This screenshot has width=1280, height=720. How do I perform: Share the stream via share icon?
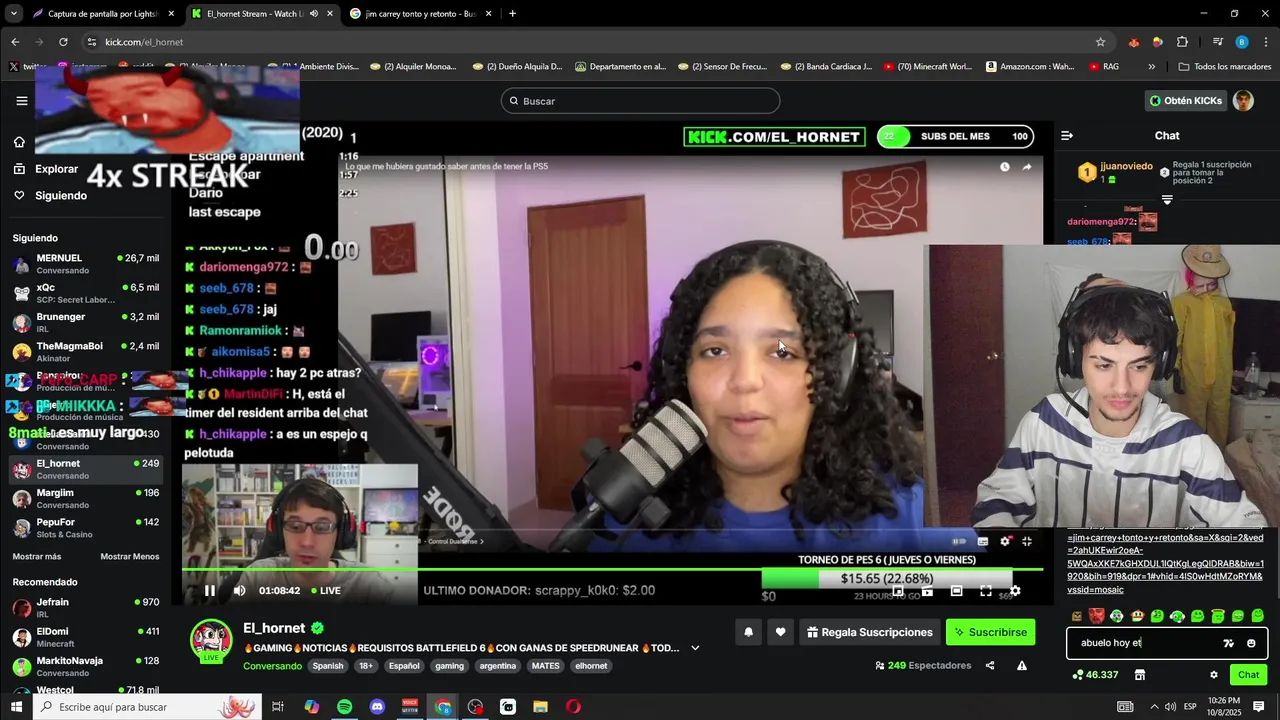point(990,665)
